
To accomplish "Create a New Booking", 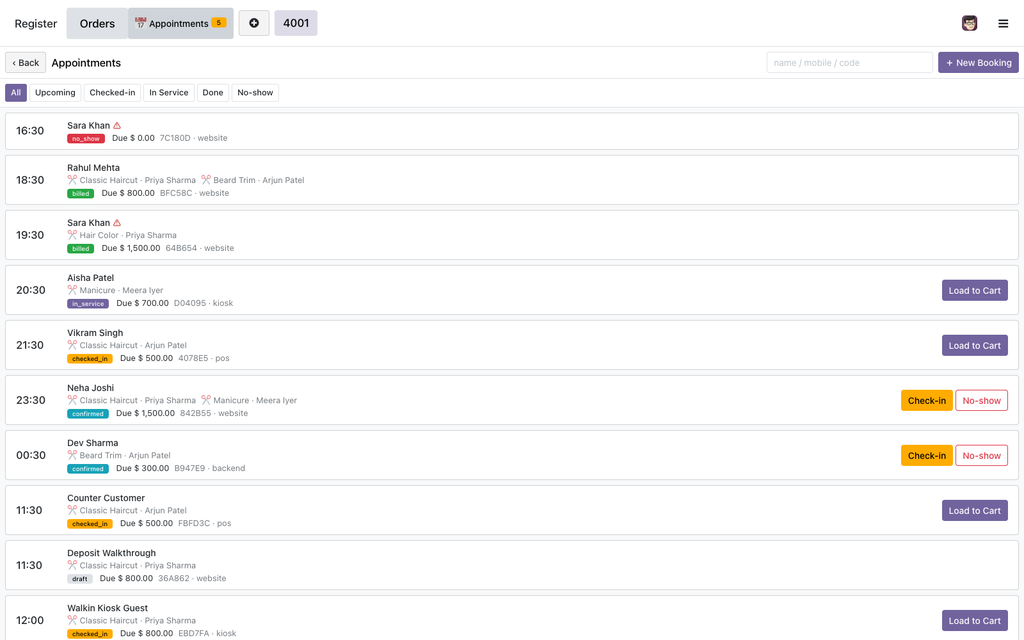I will pyautogui.click(x=978, y=63).
